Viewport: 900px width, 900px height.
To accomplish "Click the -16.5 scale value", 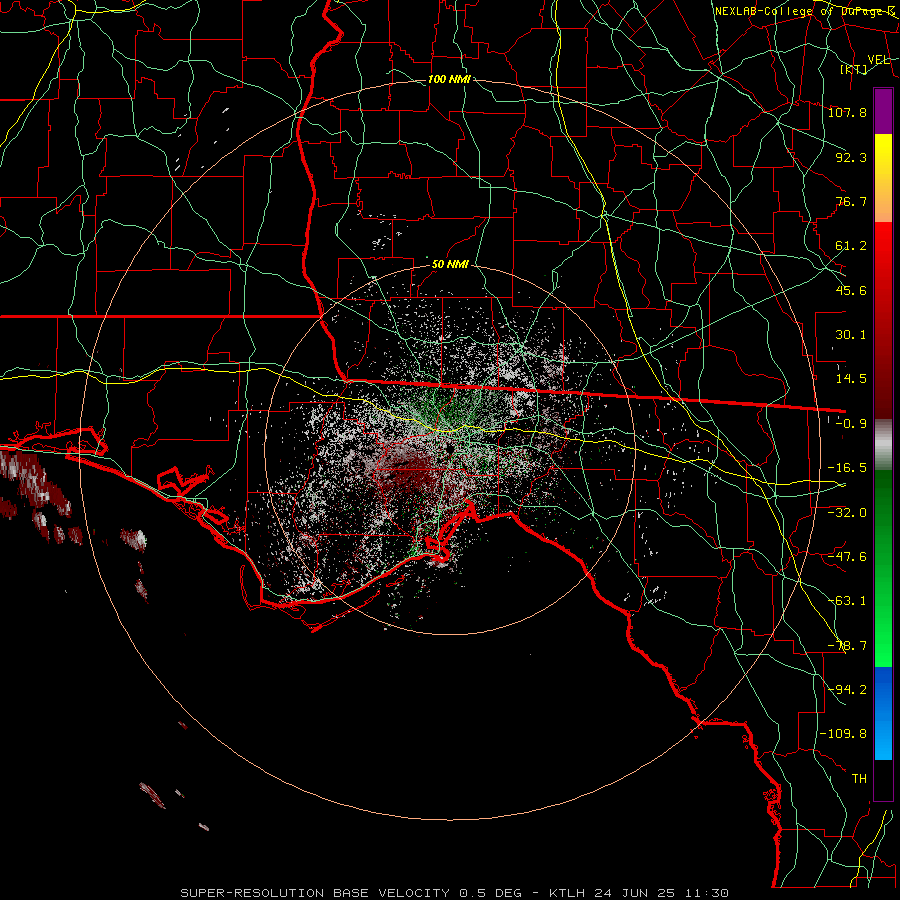I will [x=847, y=468].
